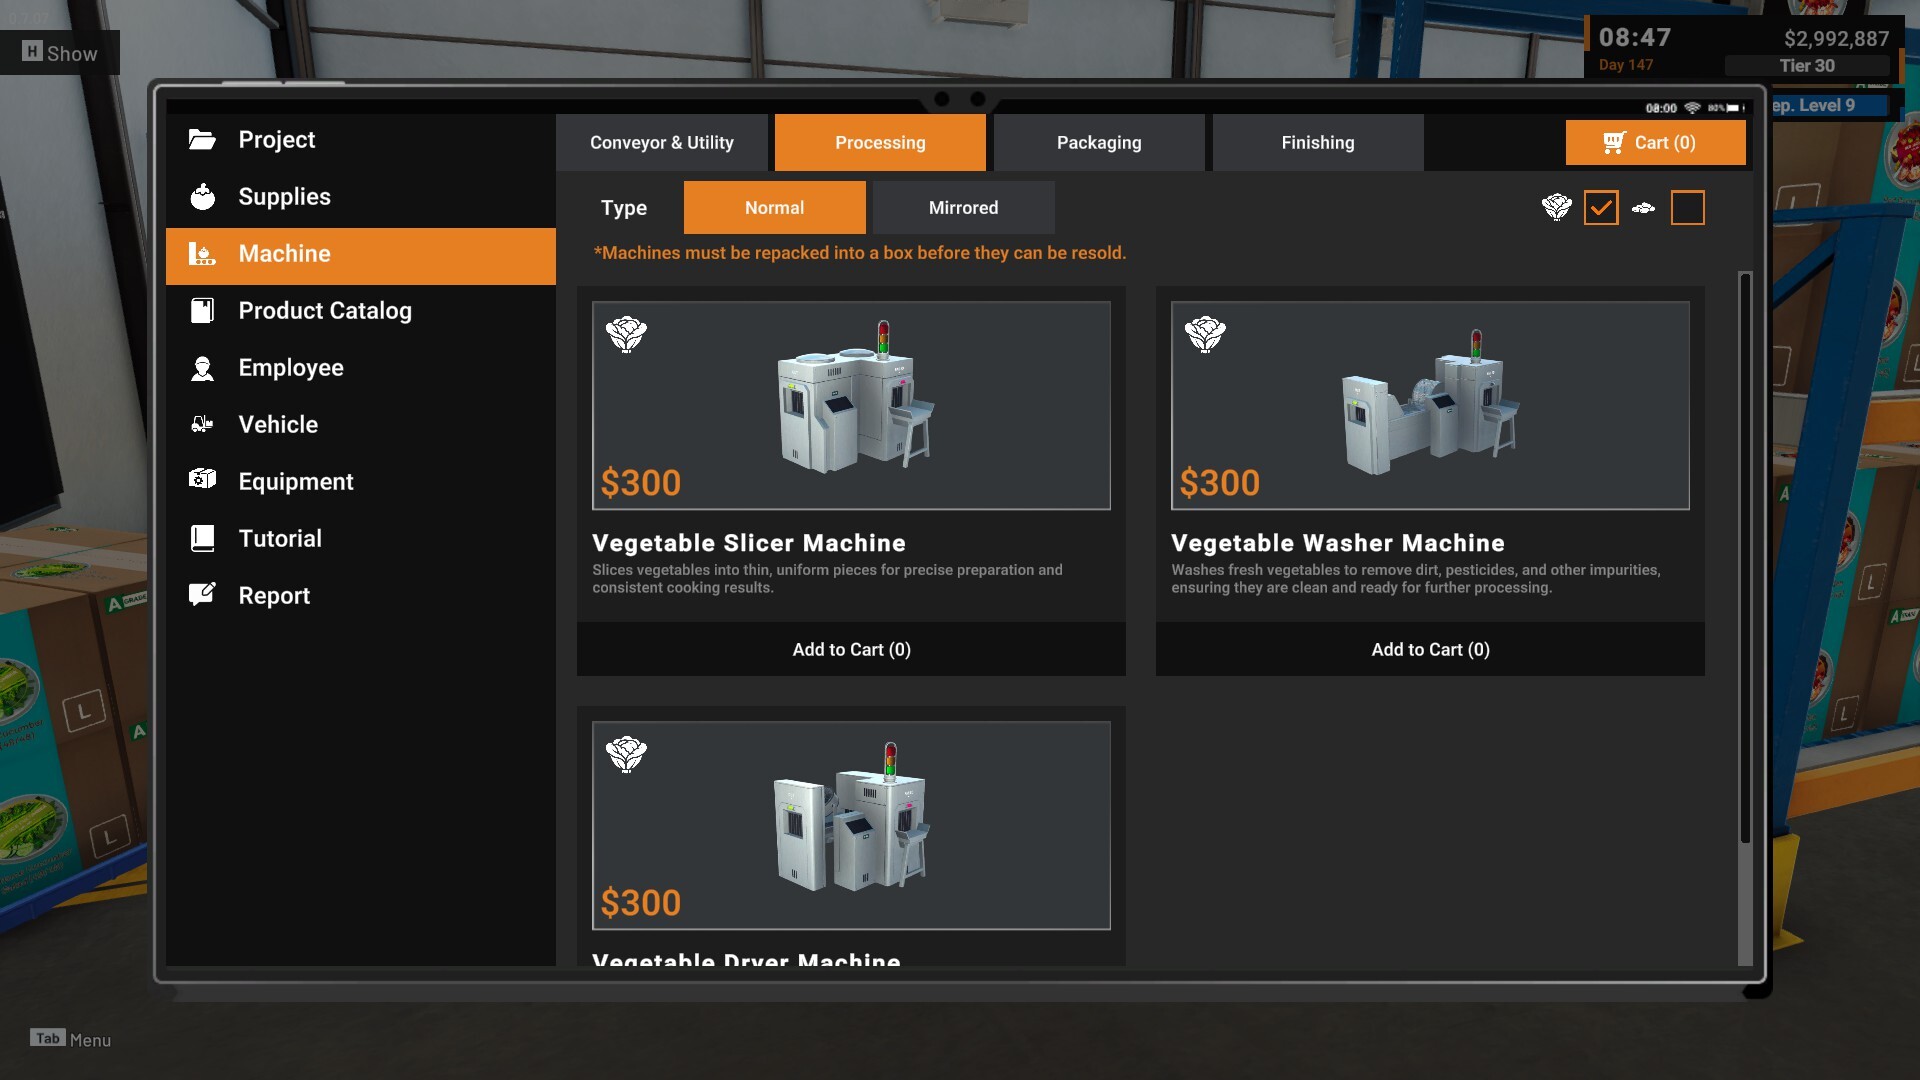The image size is (1920, 1080).
Task: Select the Mirrored type option
Action: pos(962,208)
